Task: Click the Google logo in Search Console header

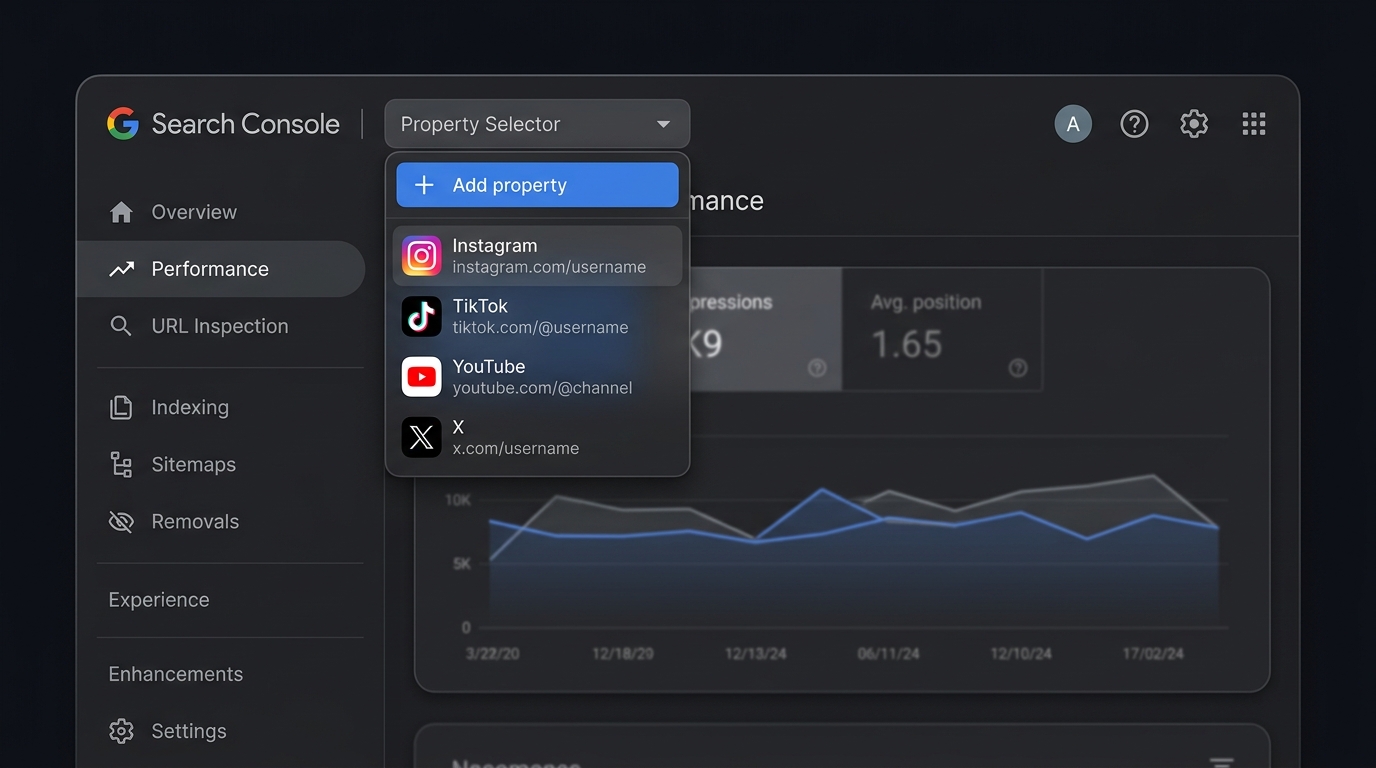Action: click(123, 124)
